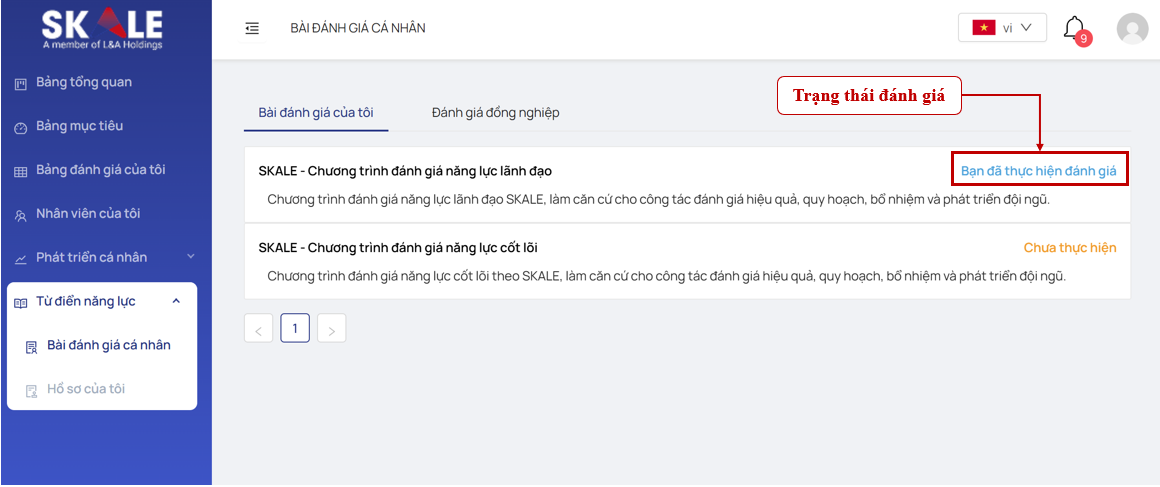Open the notification bell
This screenshot has height=487, width=1160.
[x=1074, y=28]
